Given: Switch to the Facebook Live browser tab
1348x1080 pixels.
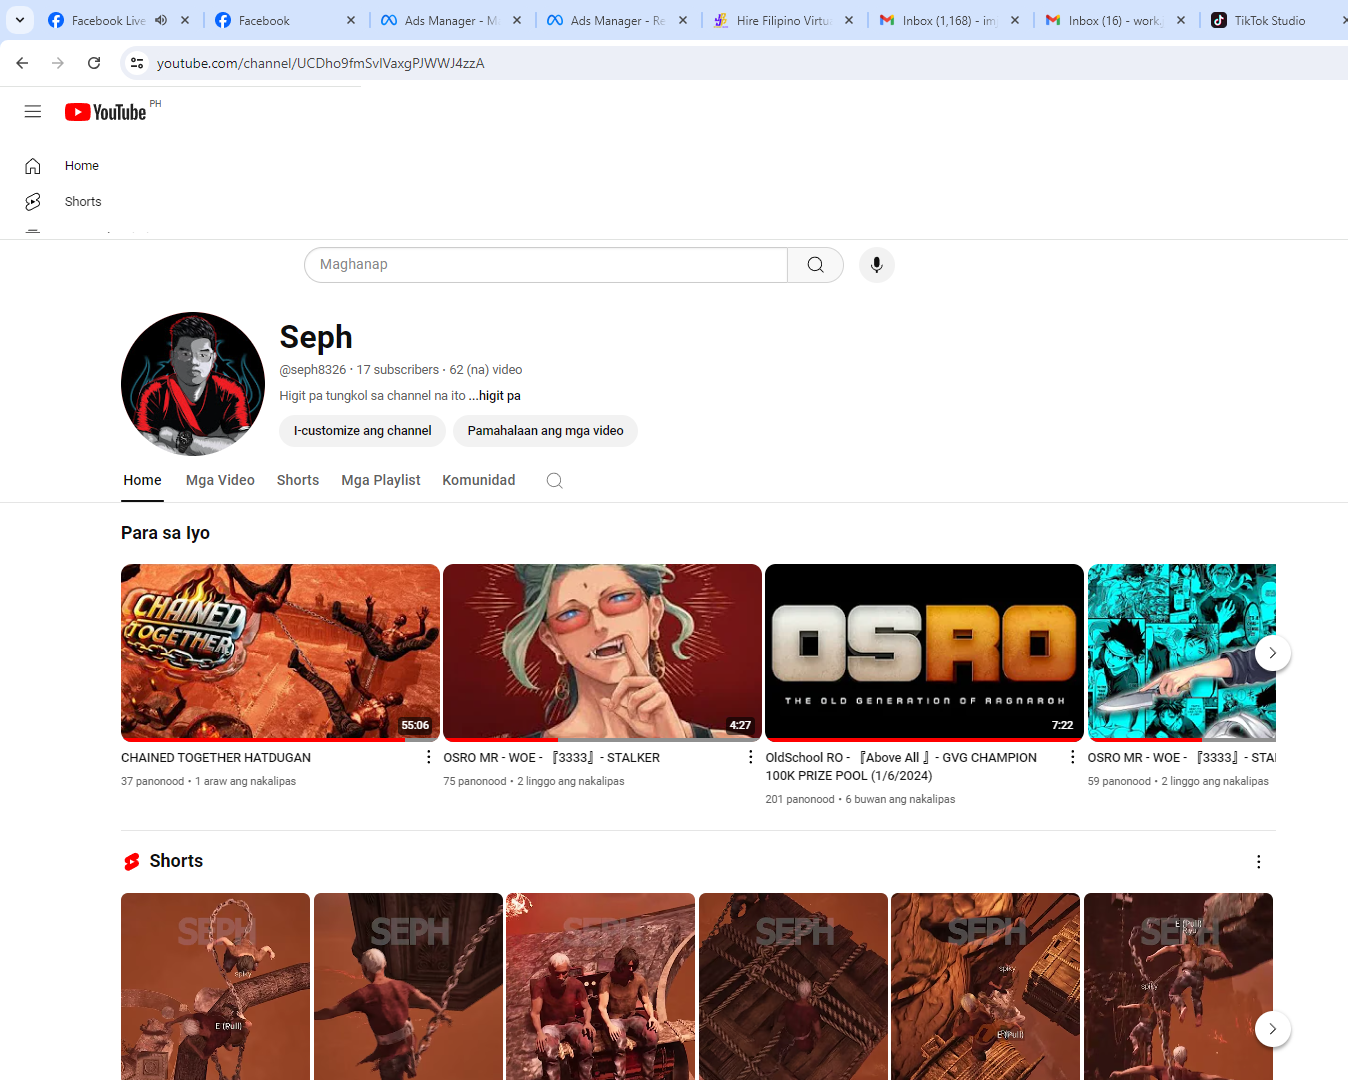Looking at the screenshot, I should pos(108,20).
